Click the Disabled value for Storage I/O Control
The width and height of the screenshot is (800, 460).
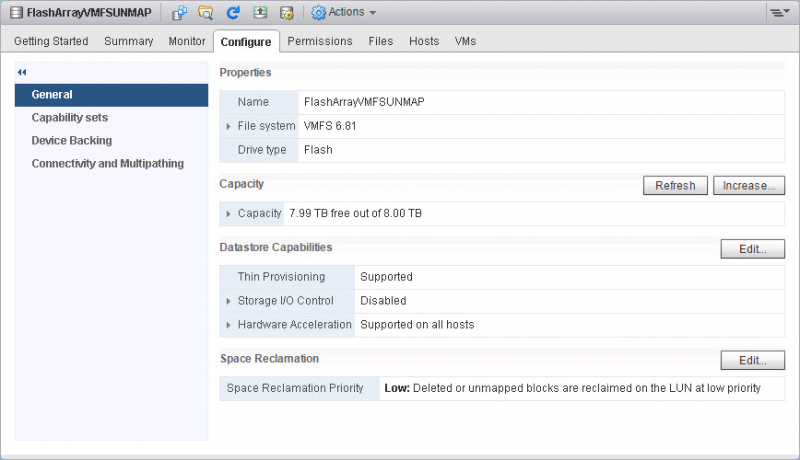pos(383,301)
